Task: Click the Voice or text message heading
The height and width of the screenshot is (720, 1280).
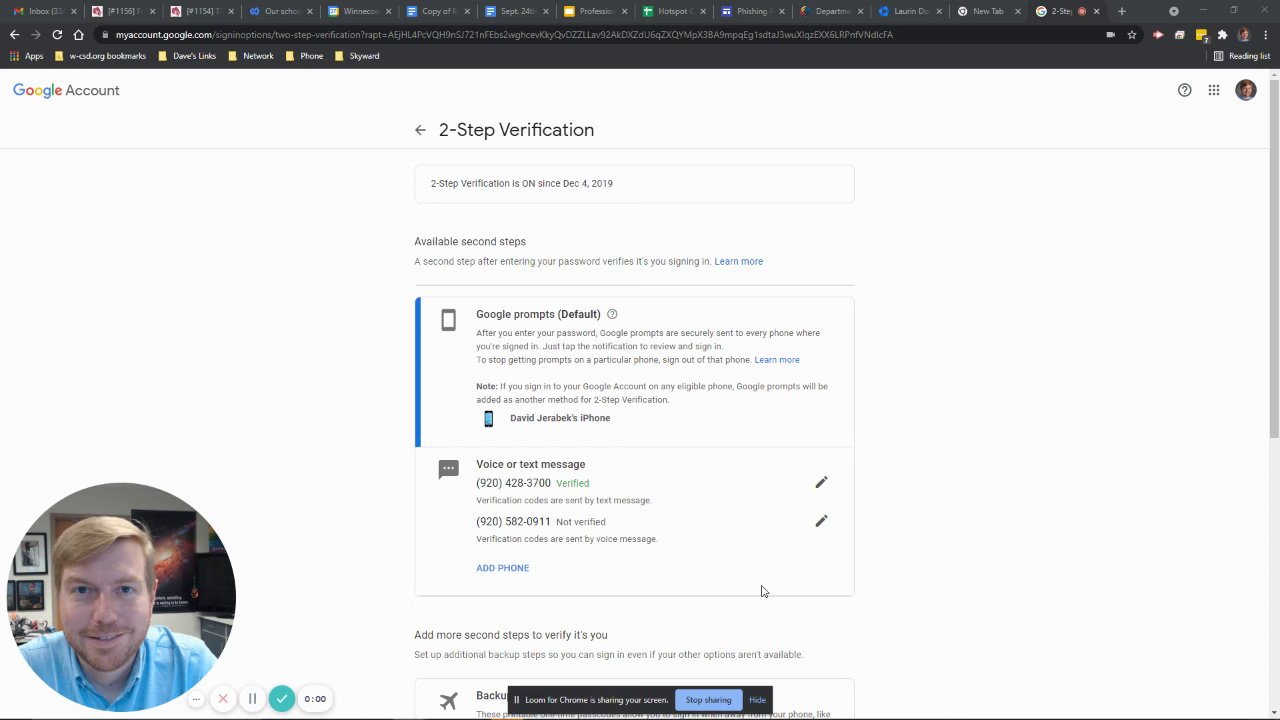Action: click(x=530, y=464)
